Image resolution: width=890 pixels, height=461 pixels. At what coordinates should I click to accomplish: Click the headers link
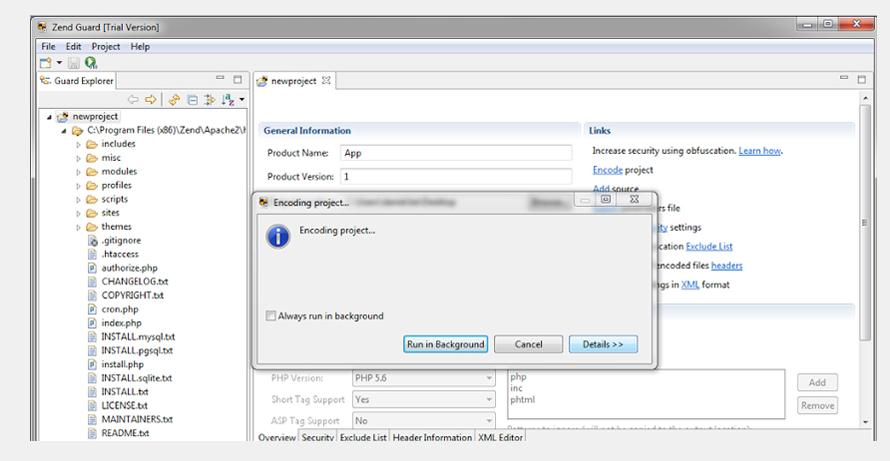[727, 265]
